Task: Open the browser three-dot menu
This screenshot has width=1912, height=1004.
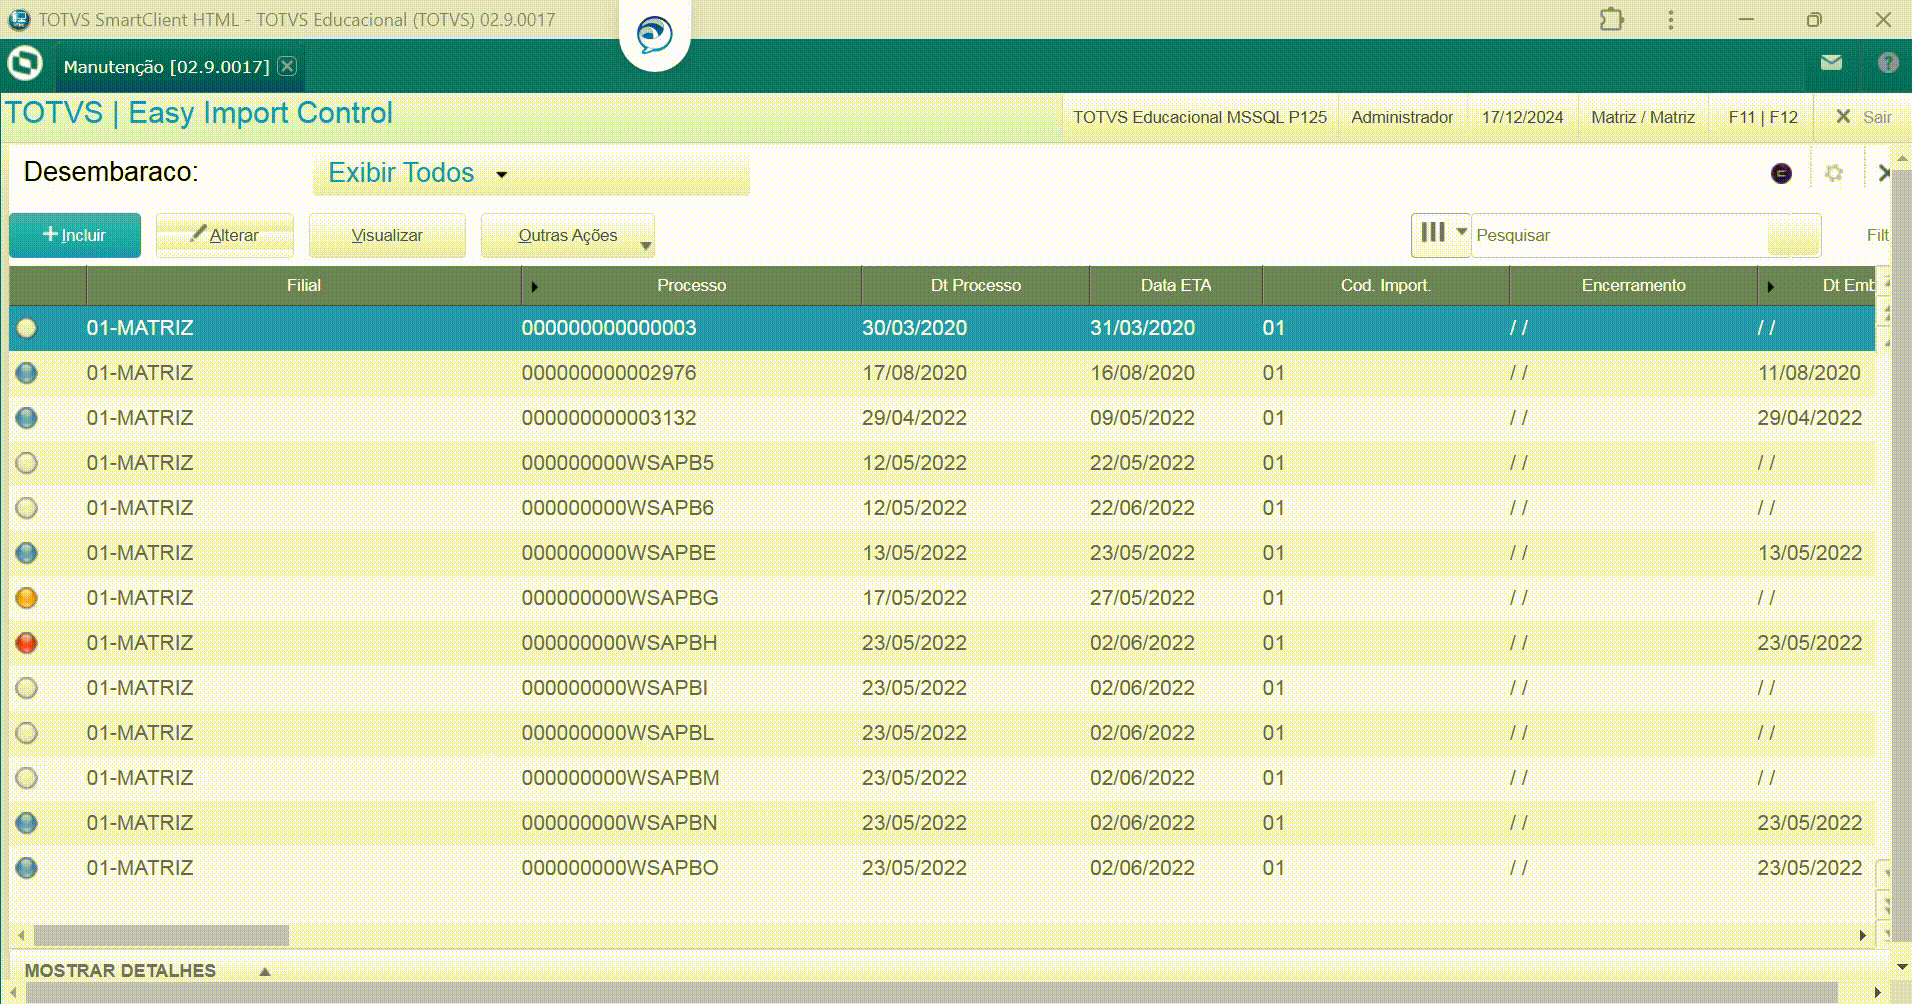Action: tap(1670, 19)
